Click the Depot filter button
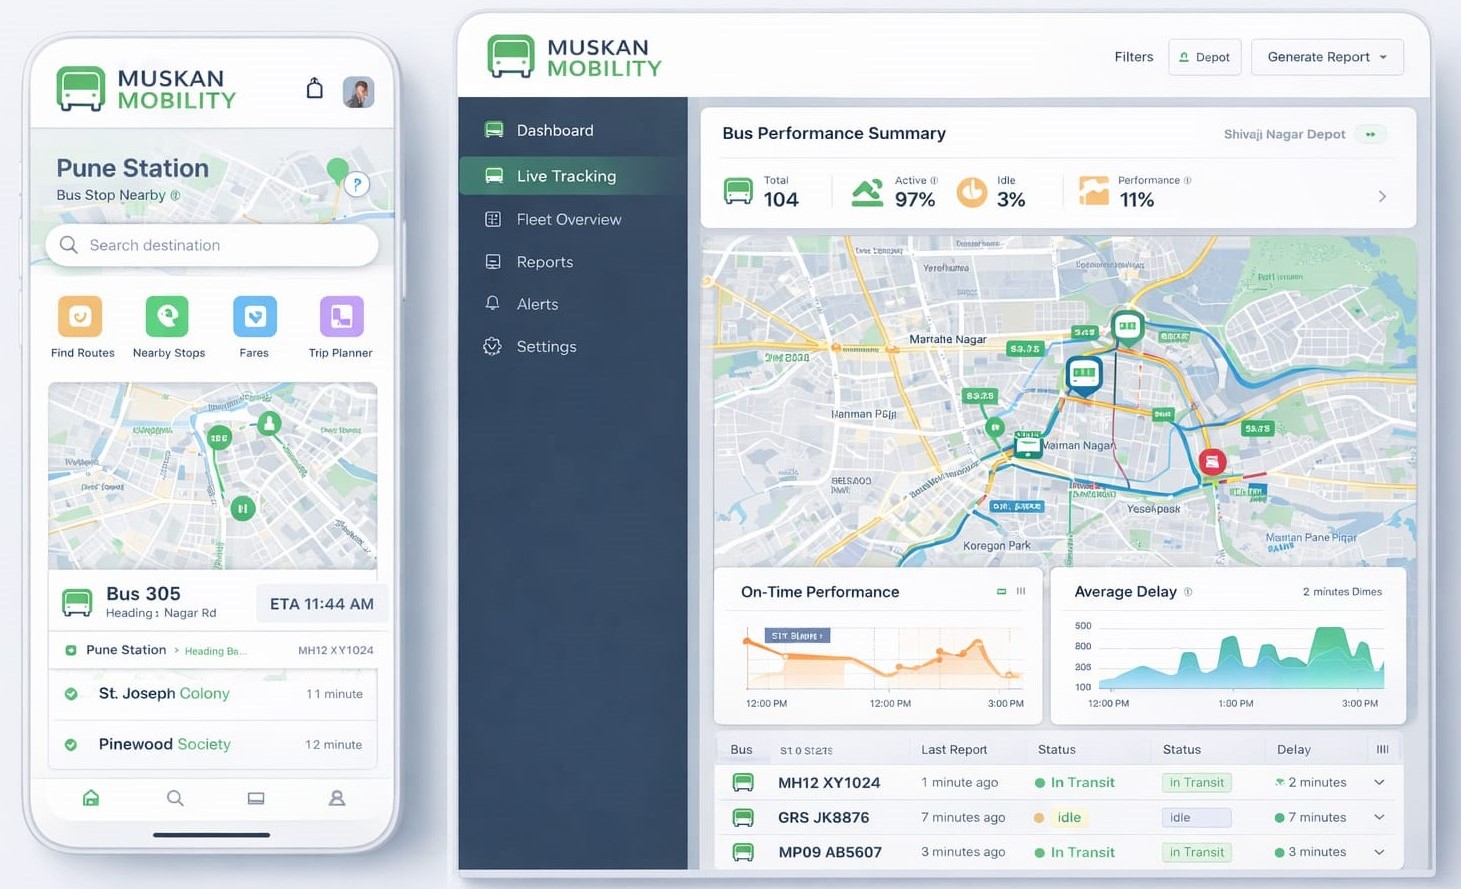This screenshot has height=889, width=1461. [1204, 57]
